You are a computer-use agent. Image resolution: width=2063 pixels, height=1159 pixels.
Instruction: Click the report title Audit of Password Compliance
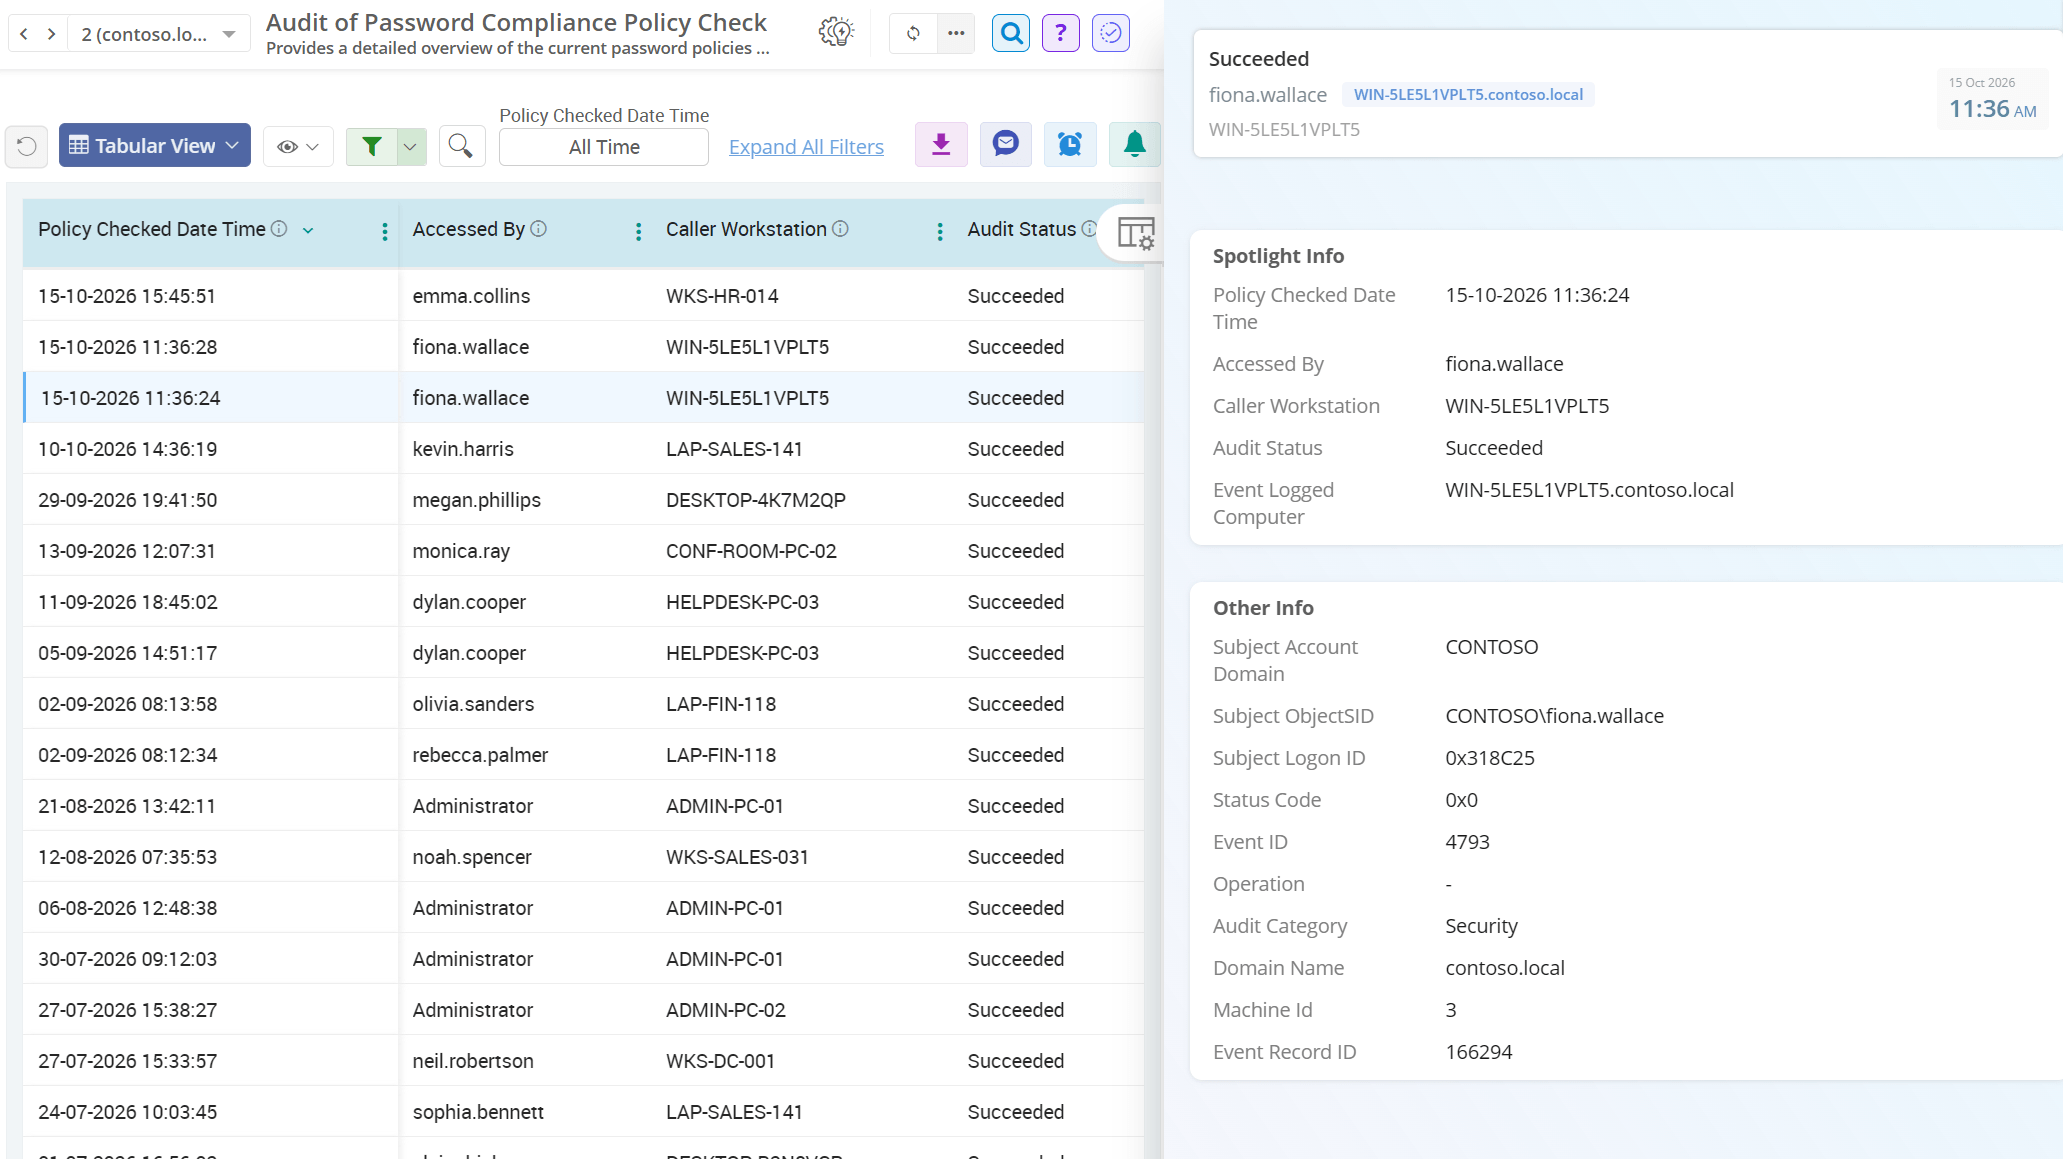click(x=516, y=22)
